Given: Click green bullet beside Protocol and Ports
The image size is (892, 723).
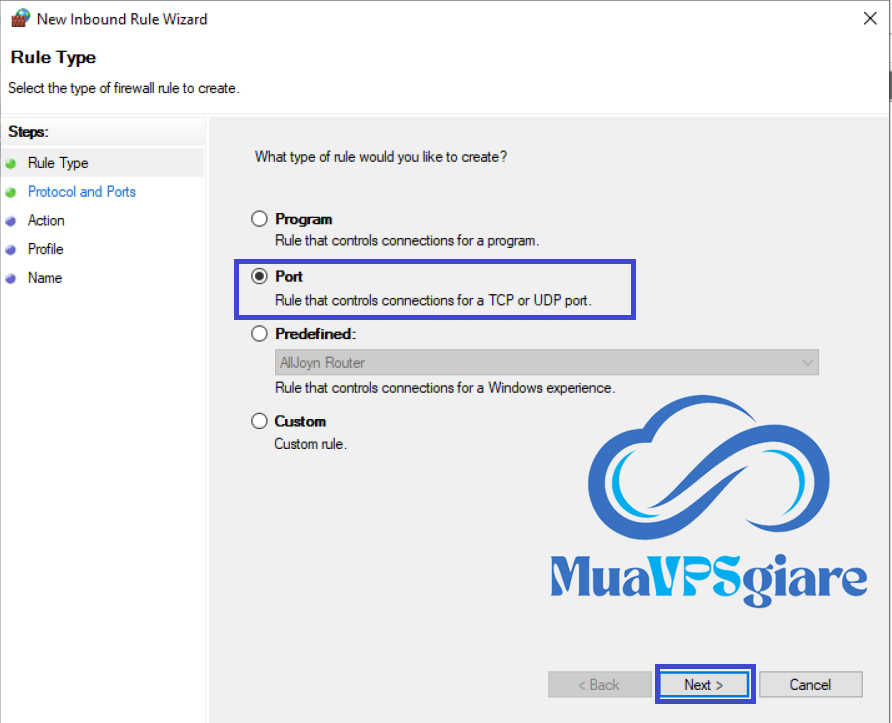Looking at the screenshot, I should click(11, 192).
